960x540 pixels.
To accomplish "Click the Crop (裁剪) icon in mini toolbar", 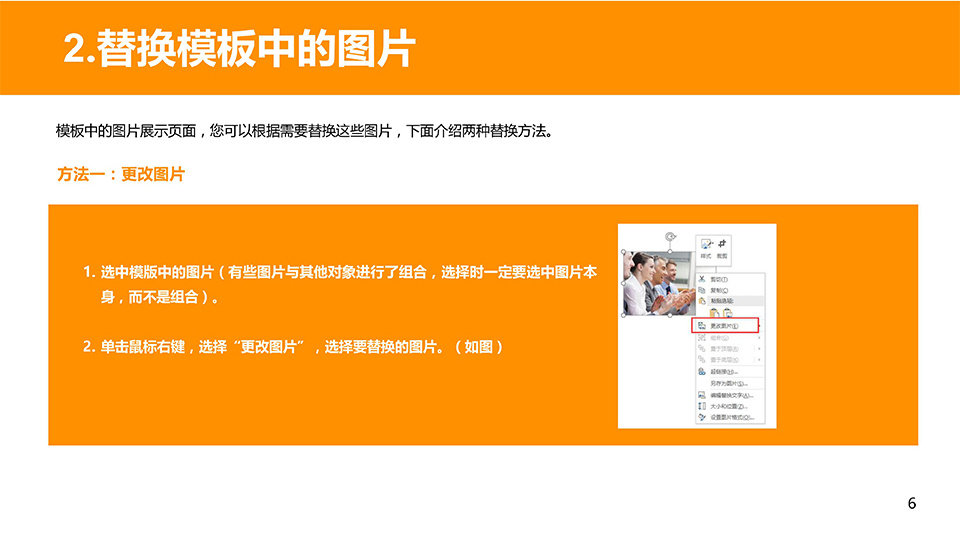I will pyautogui.click(x=723, y=246).
